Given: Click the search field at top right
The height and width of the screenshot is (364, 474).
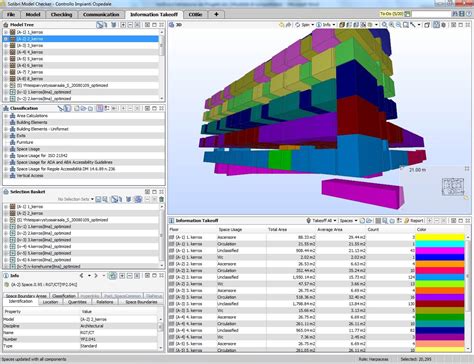Looking at the screenshot, I should [431, 14].
